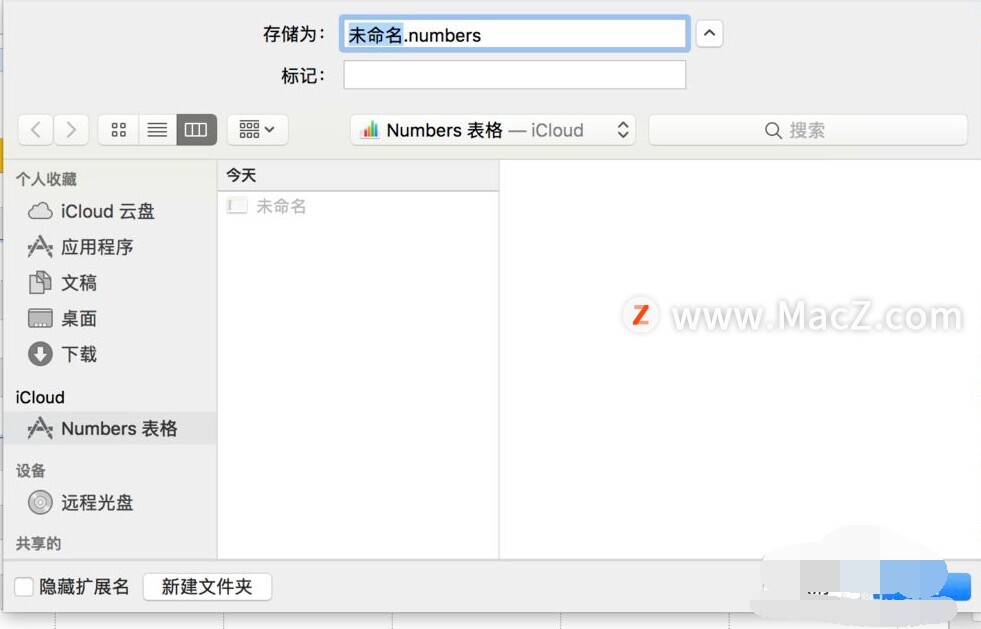Click the applications icon beside 应用程序
The height and width of the screenshot is (629, 981).
click(x=40, y=247)
